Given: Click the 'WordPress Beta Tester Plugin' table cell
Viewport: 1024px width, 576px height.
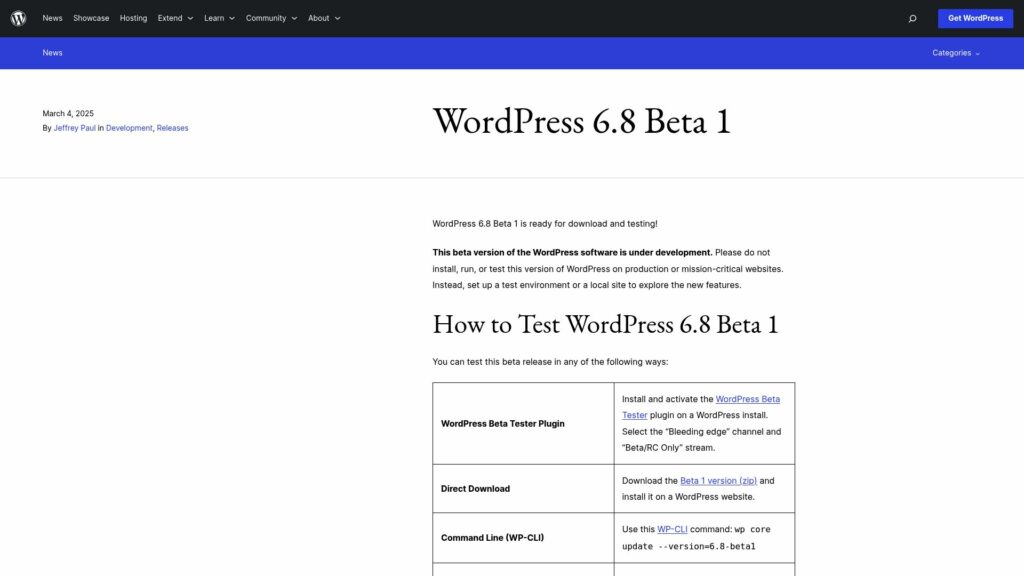Looking at the screenshot, I should coord(523,423).
